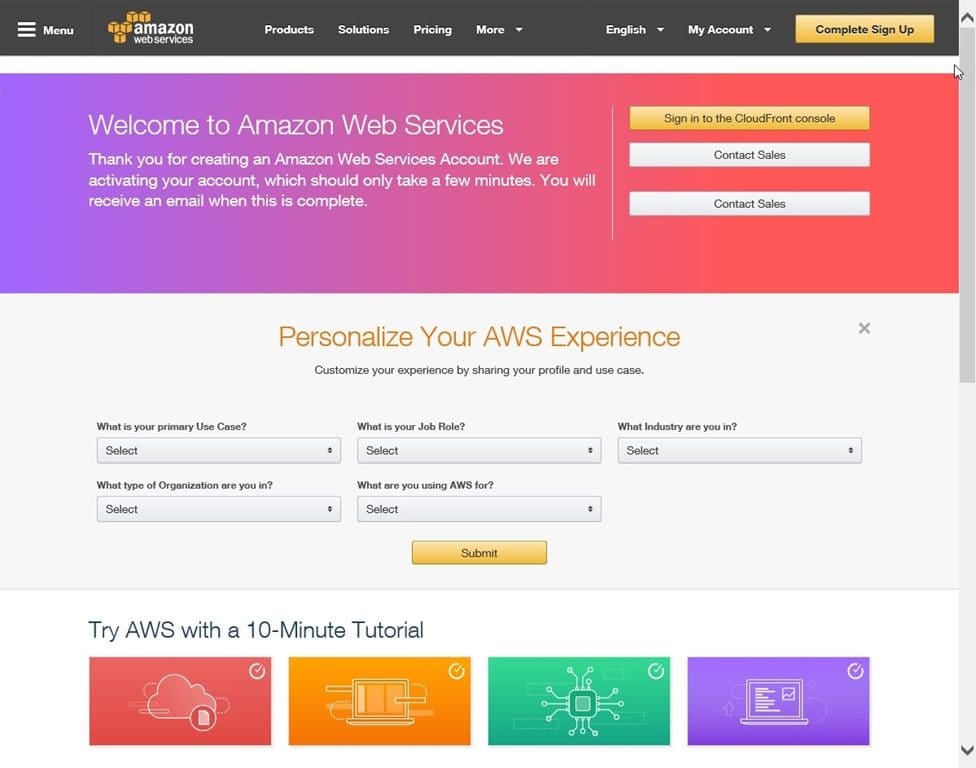Open the Industry dropdown
The height and width of the screenshot is (768, 976).
[x=739, y=451]
